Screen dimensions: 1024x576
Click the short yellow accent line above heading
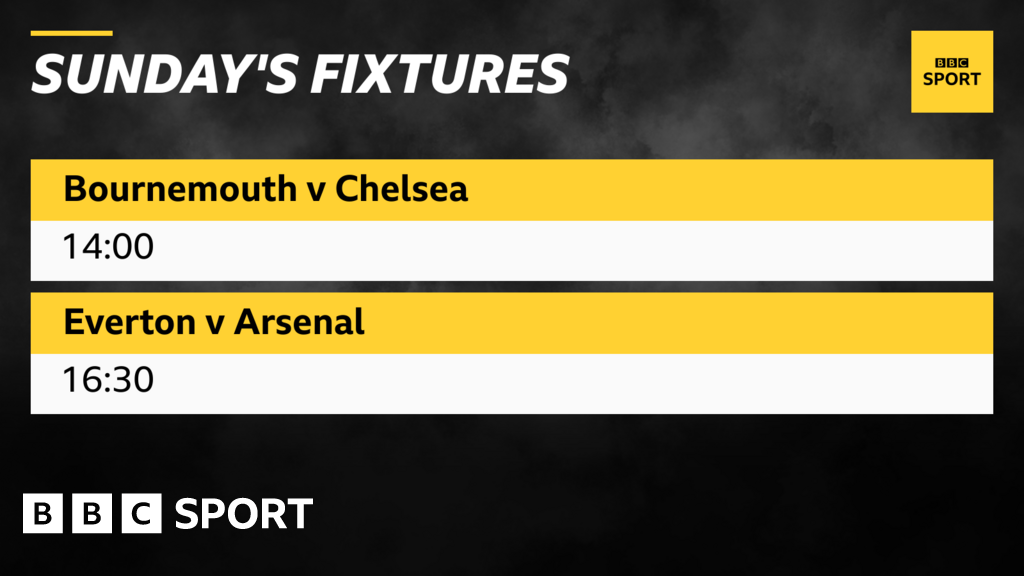point(72,33)
